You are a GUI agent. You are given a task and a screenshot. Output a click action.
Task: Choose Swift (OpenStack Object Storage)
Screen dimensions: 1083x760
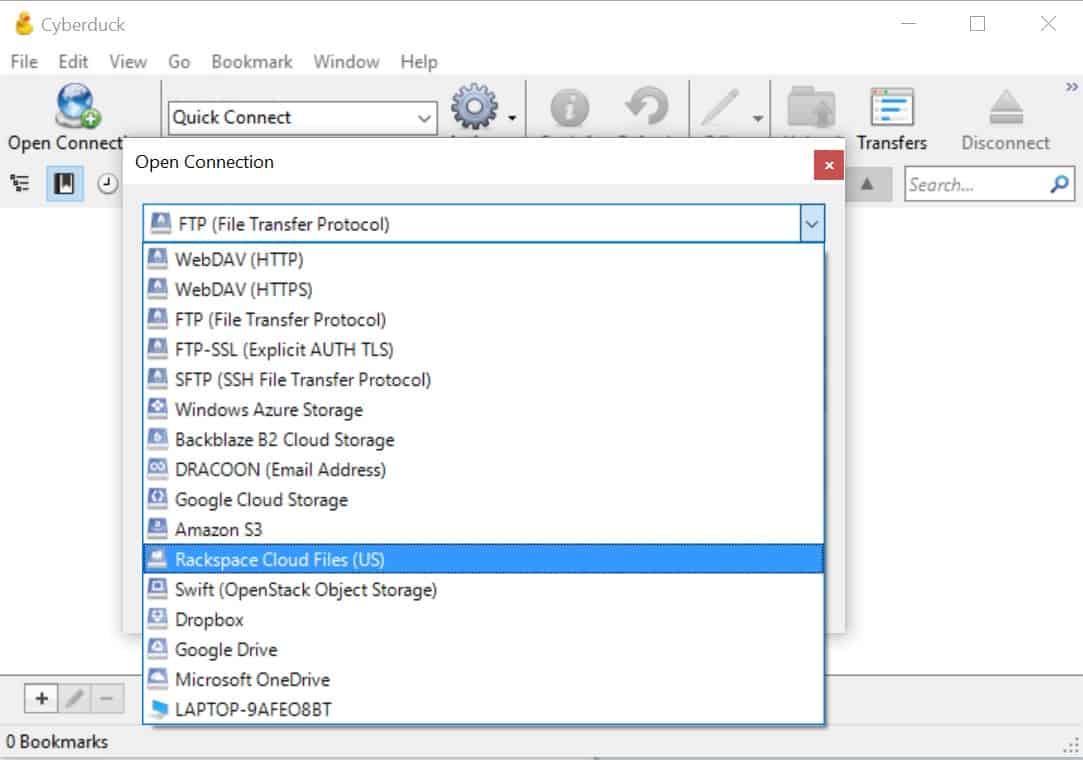pos(483,589)
